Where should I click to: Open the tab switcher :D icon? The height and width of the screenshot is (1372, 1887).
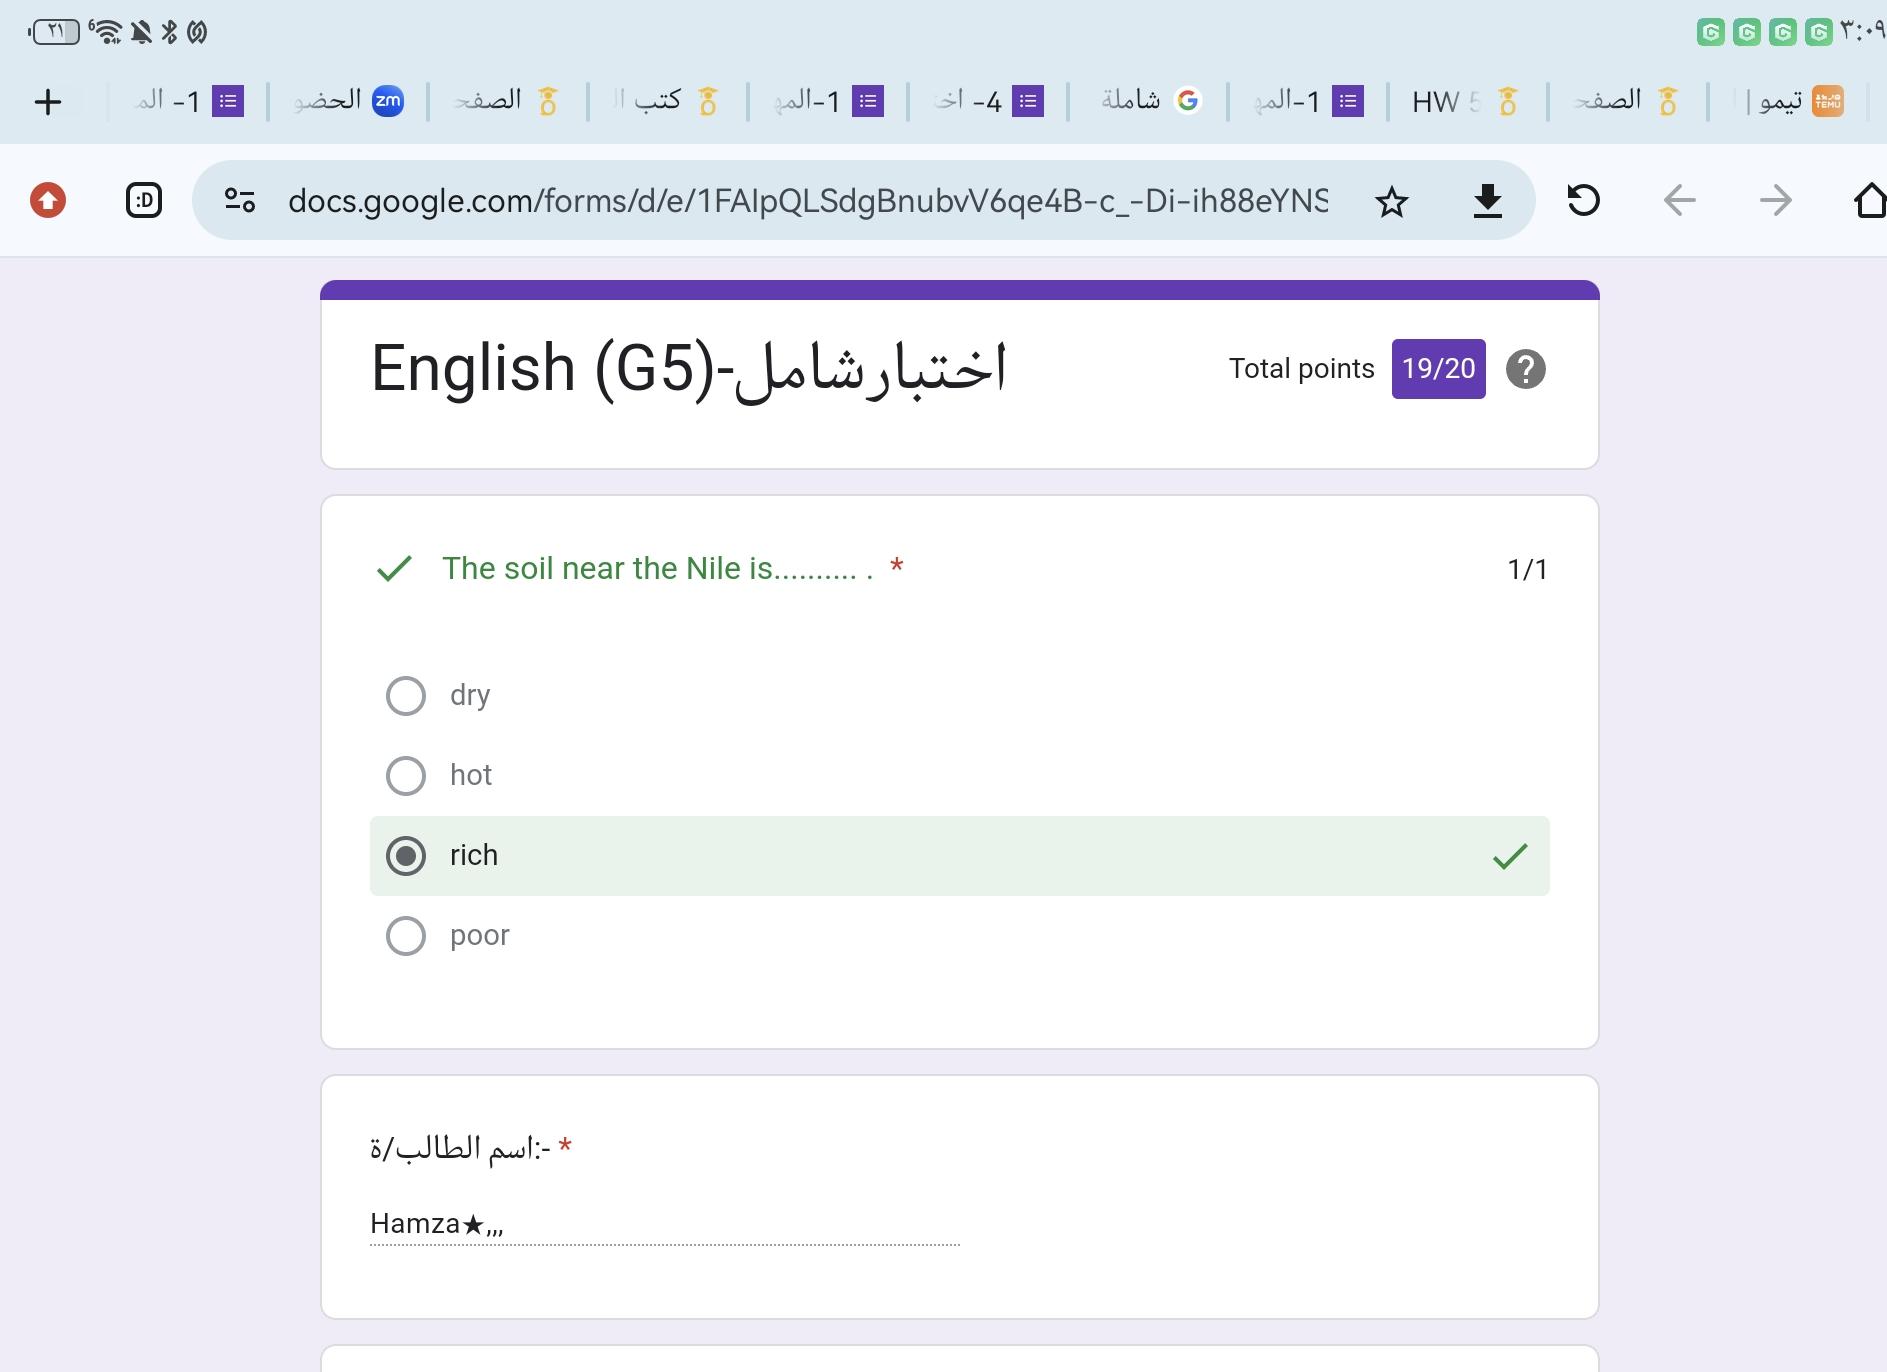(144, 201)
